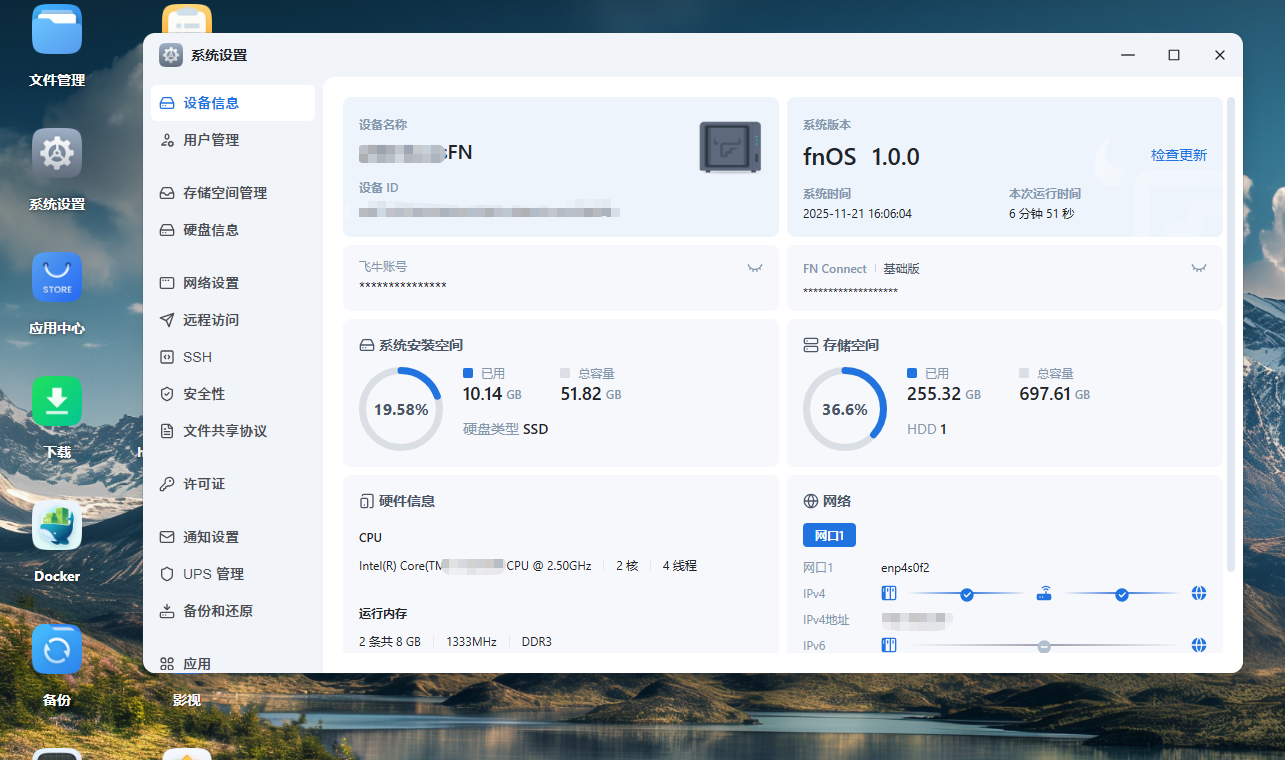The height and width of the screenshot is (760, 1285).
Task: Select 网络设置 sidebar item
Action: tap(210, 283)
